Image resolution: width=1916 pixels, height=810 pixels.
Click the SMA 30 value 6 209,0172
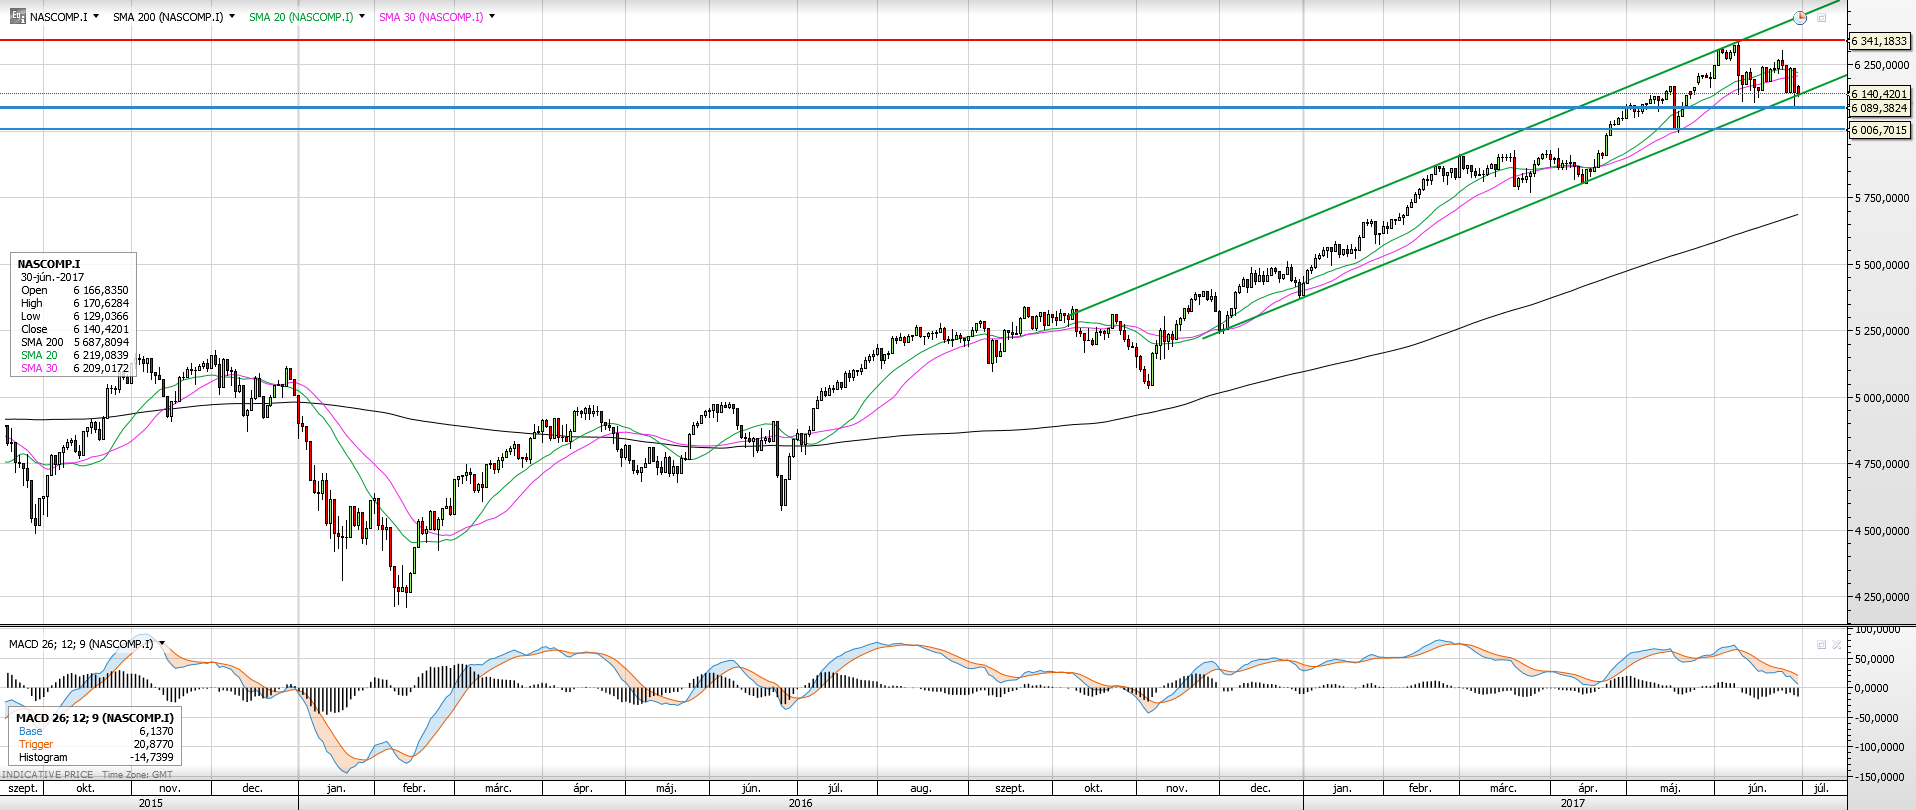click(101, 368)
